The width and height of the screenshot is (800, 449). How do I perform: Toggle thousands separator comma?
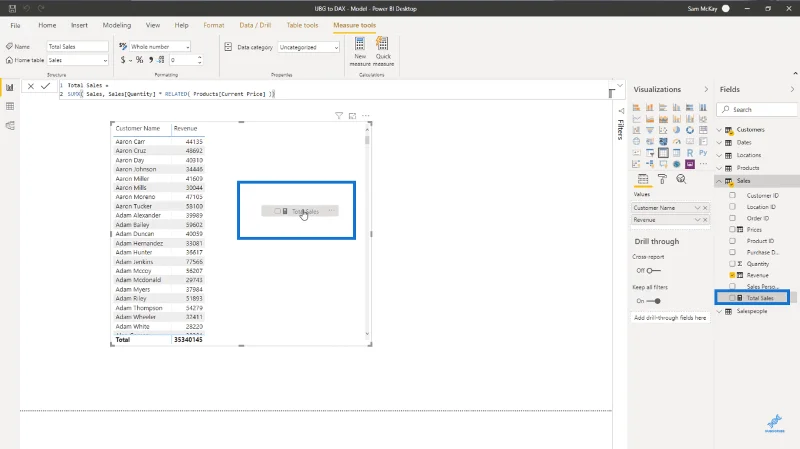pyautogui.click(x=151, y=60)
